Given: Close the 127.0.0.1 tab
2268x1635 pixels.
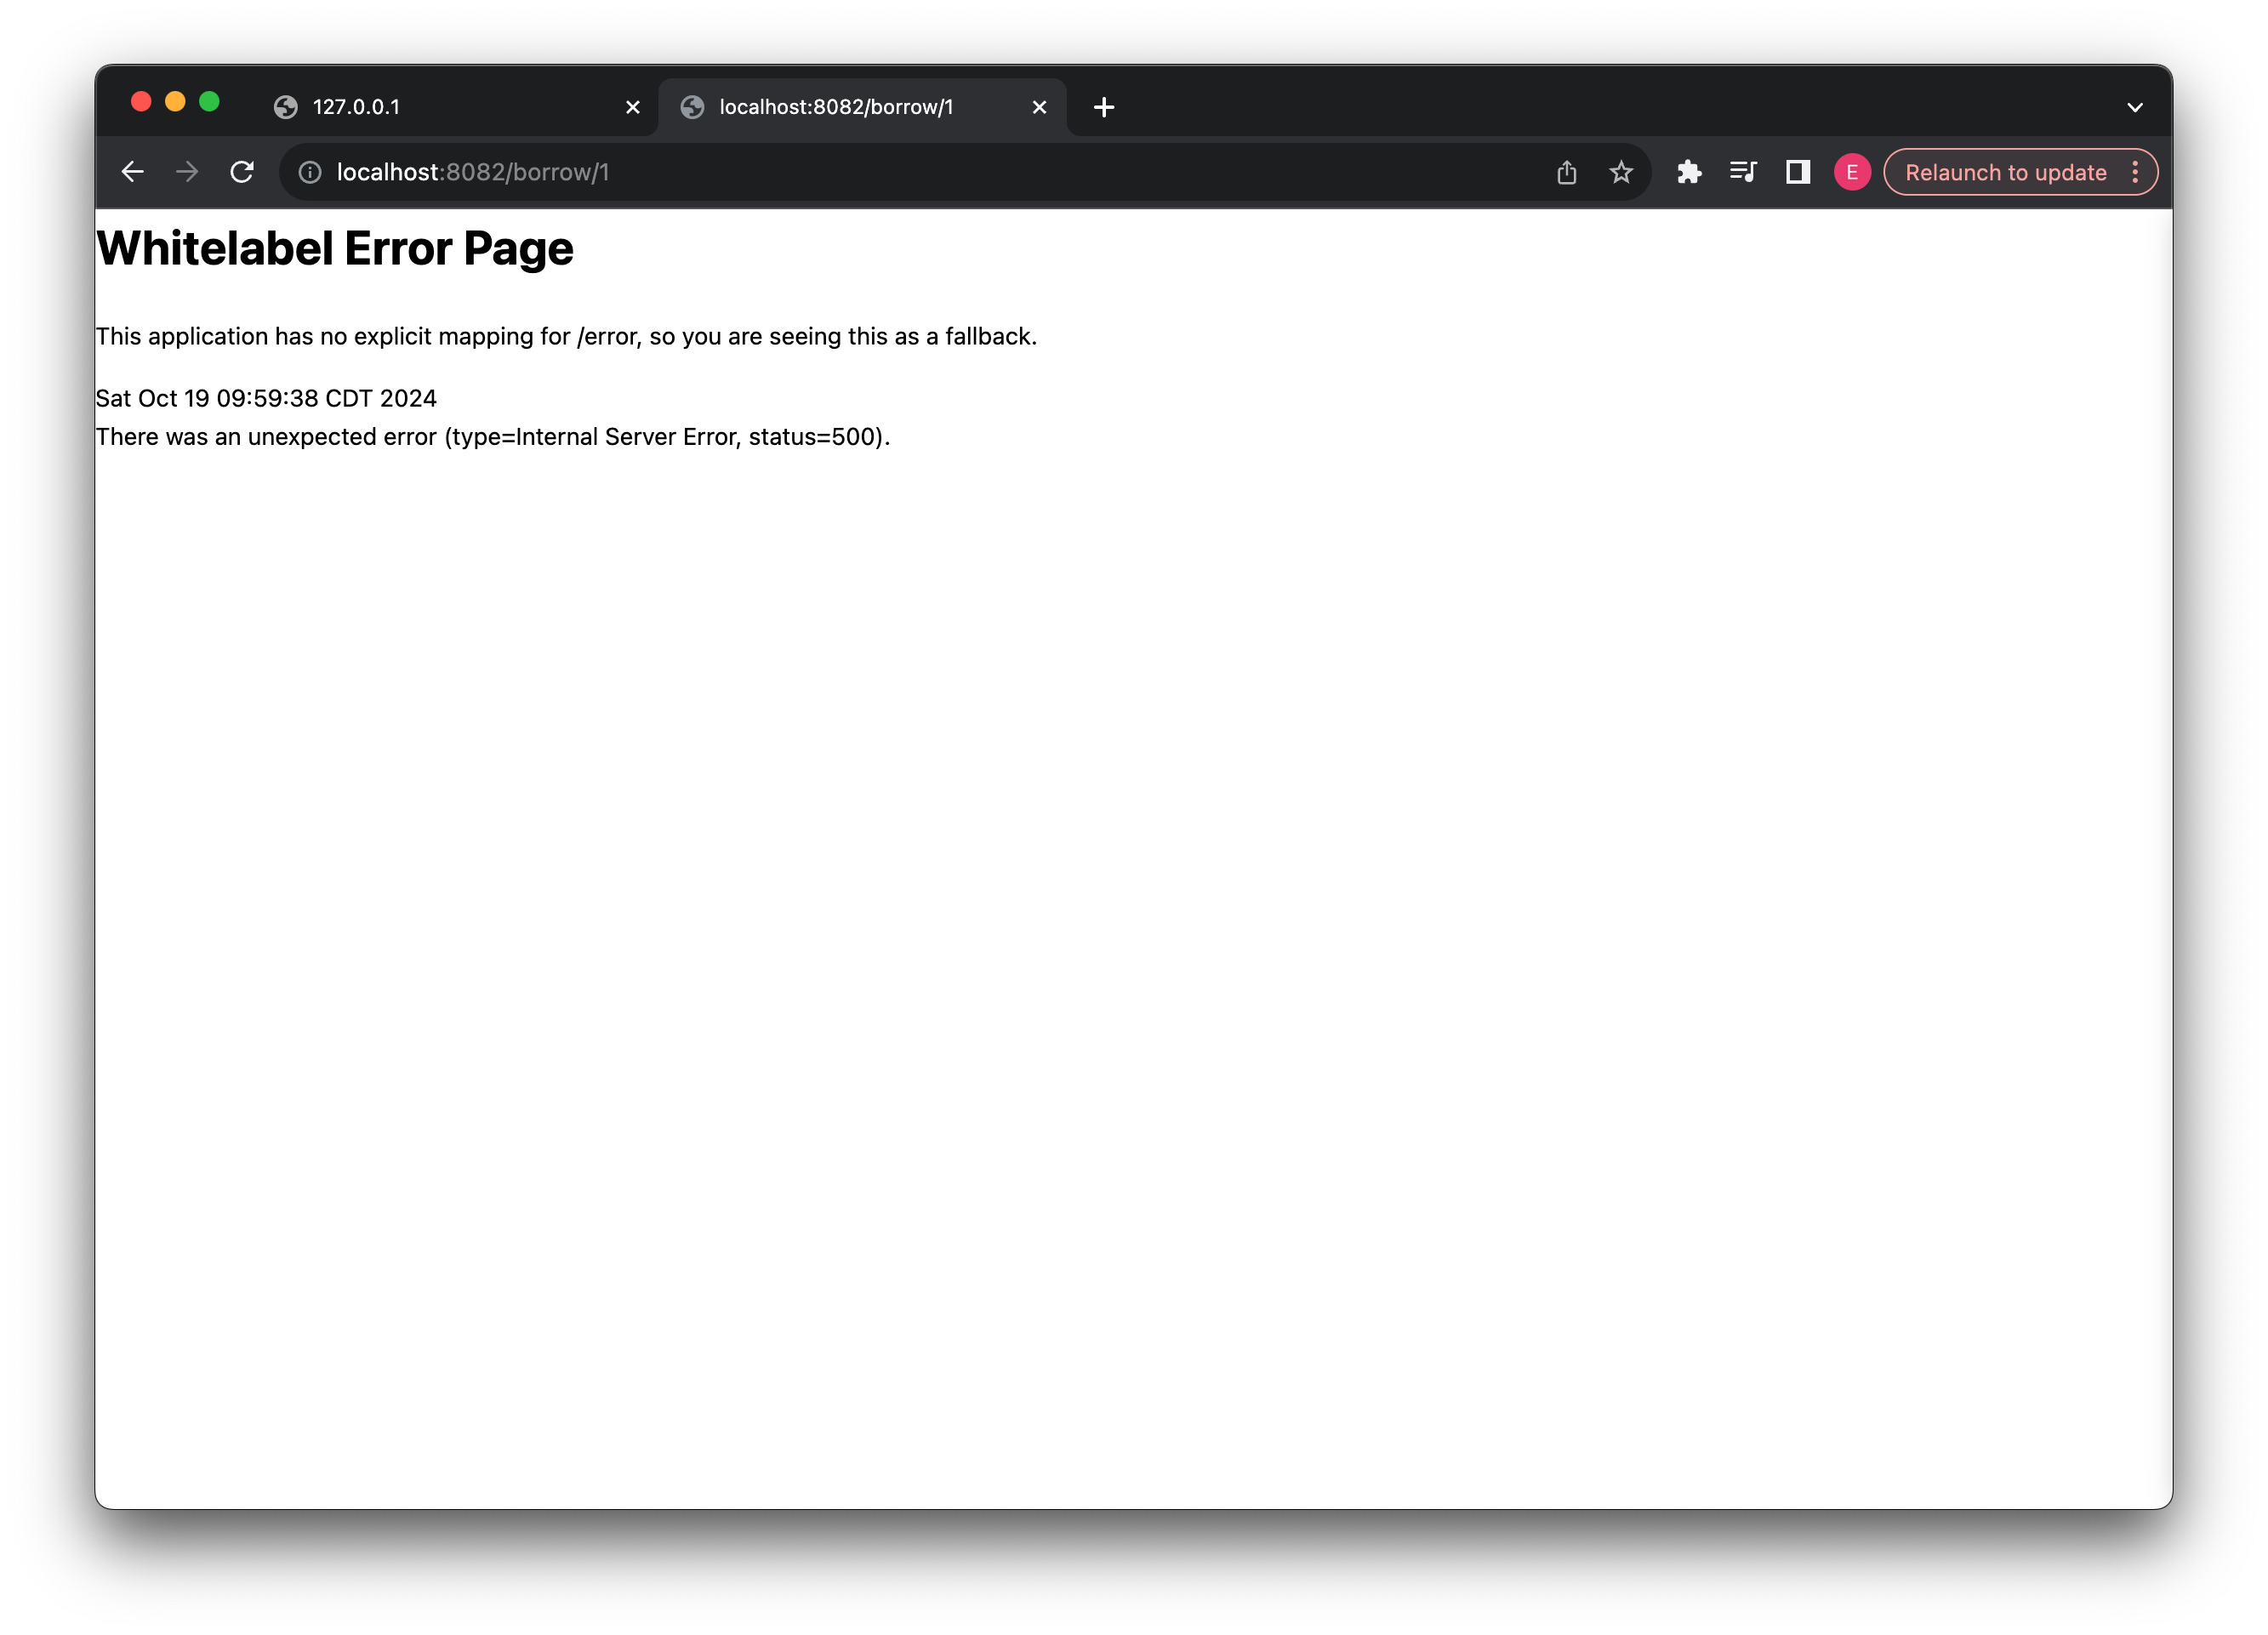Looking at the screenshot, I should [632, 105].
